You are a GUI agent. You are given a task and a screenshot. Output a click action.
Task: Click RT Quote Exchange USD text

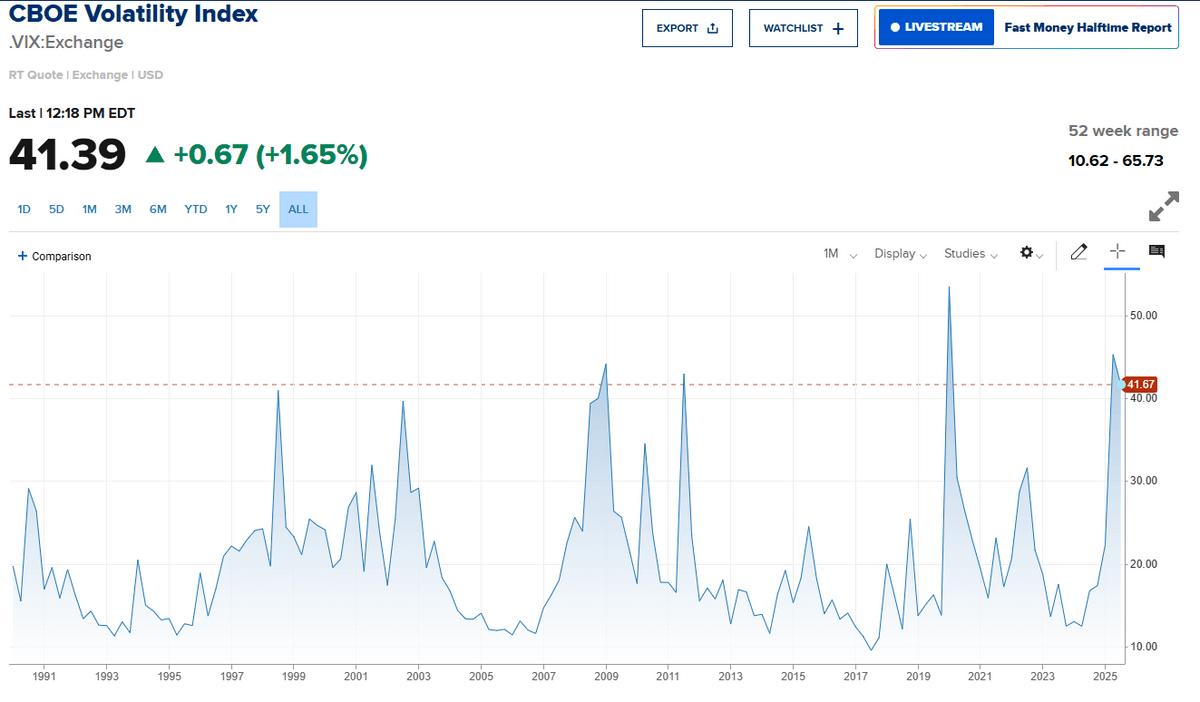[x=86, y=75]
